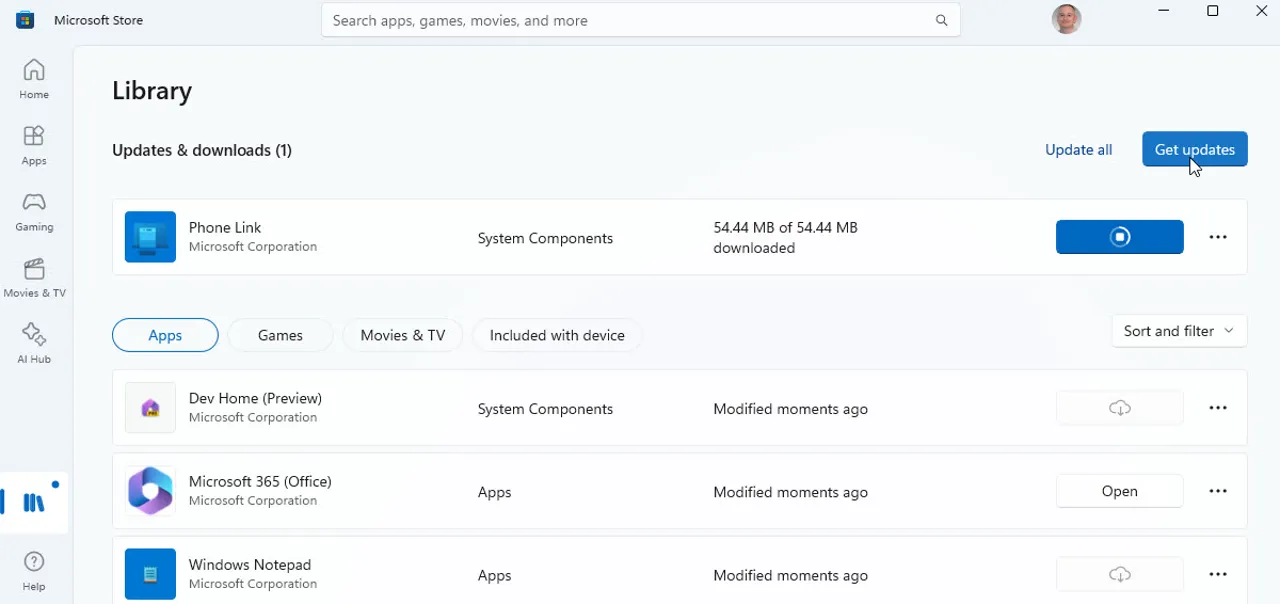Click the Dev Home app icon
The height and width of the screenshot is (604, 1280).
[150, 408]
